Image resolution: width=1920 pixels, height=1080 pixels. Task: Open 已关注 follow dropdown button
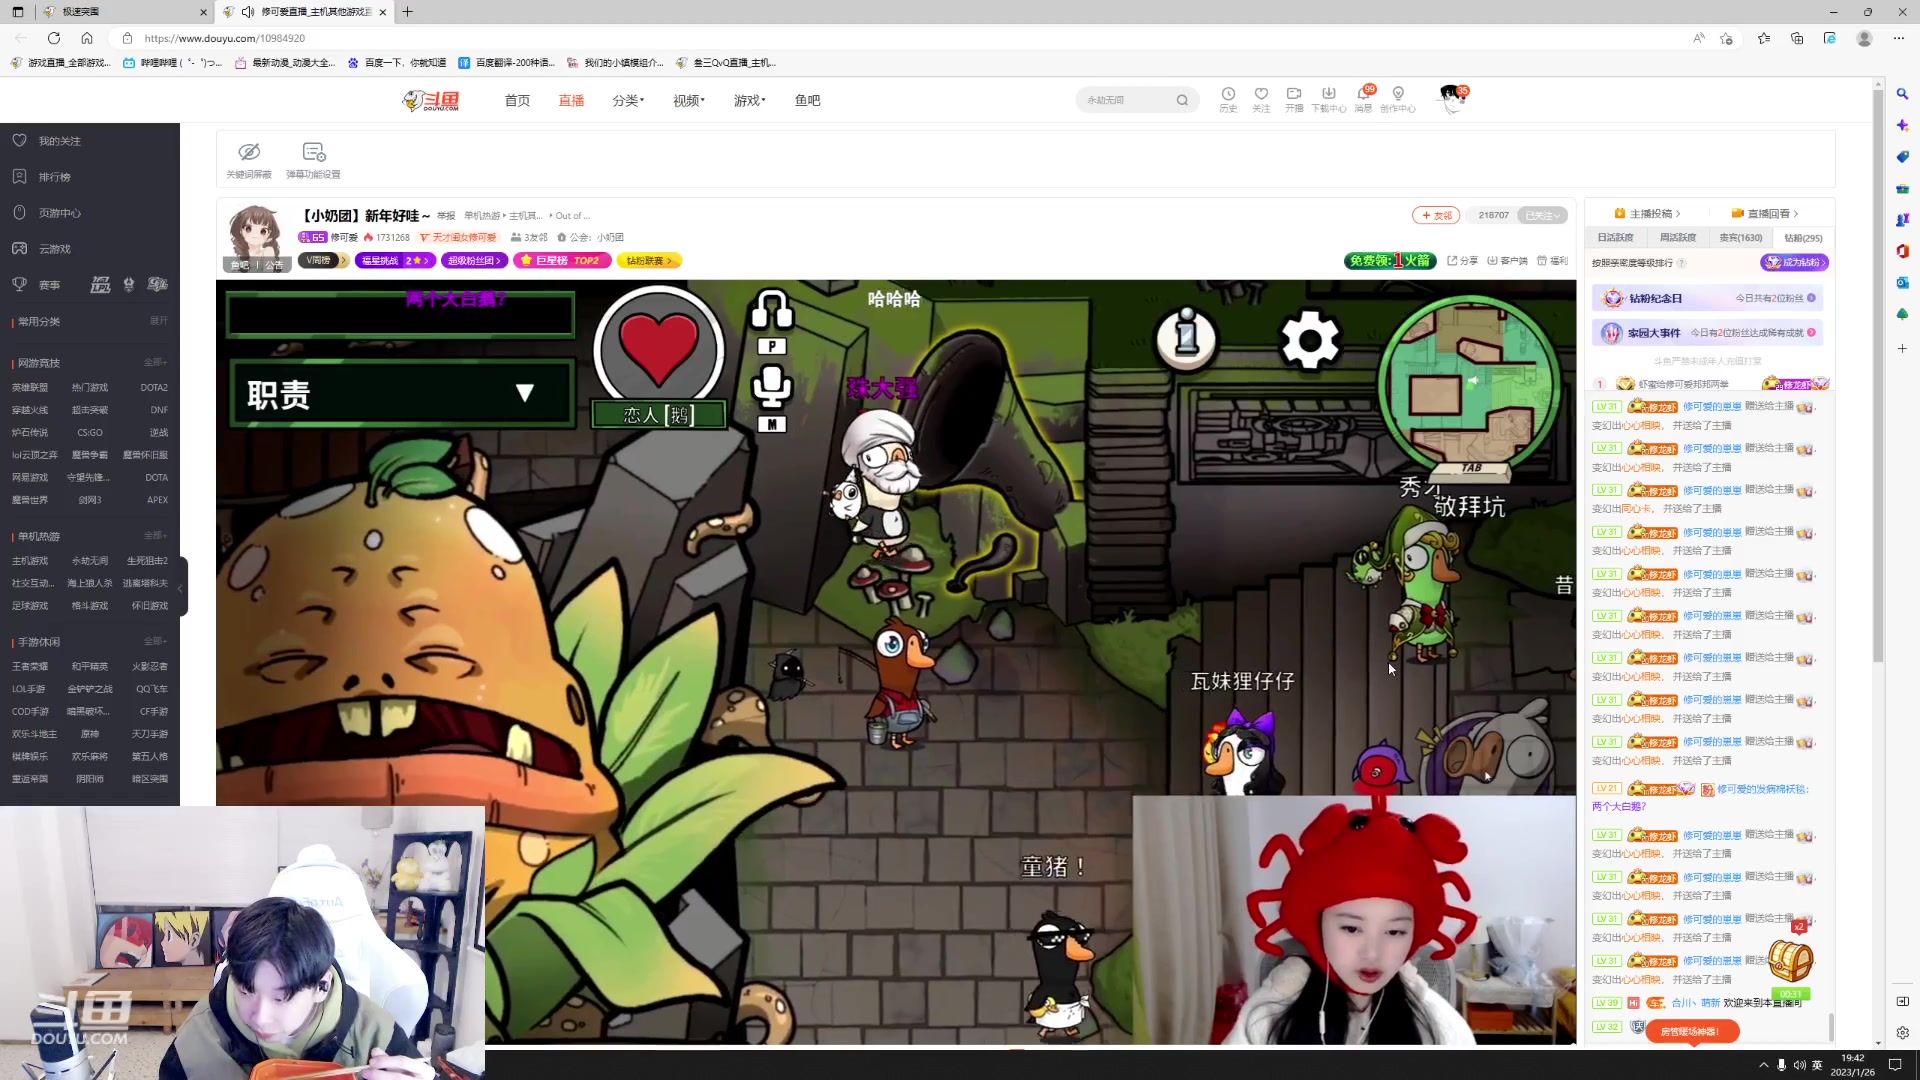1541,215
